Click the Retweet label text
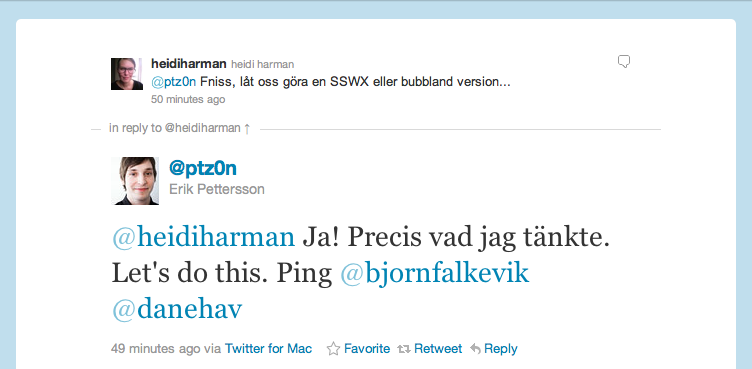 [x=438, y=348]
